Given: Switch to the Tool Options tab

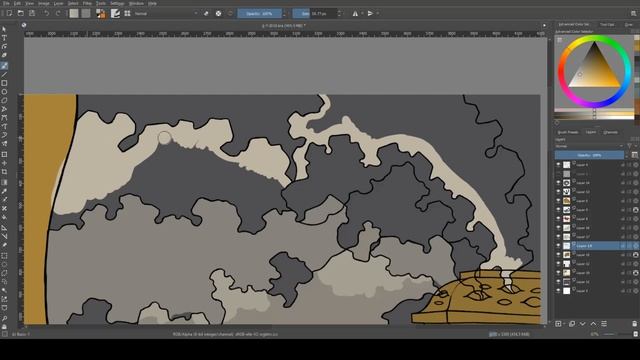Looking at the screenshot, I should tap(607, 24).
